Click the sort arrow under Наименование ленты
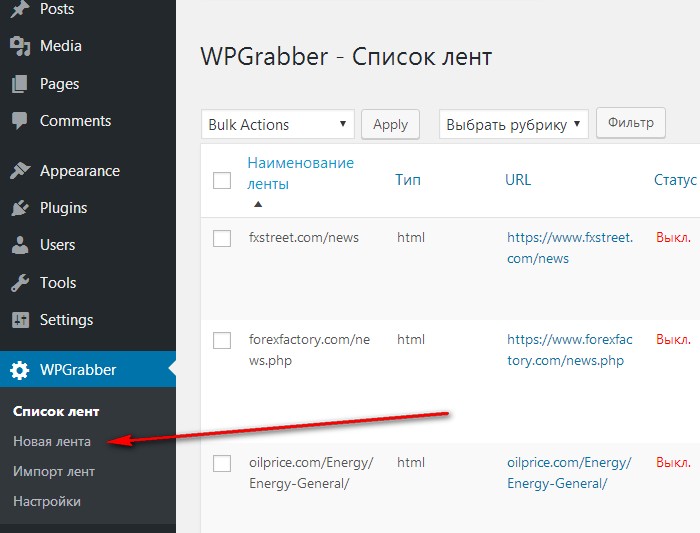The image size is (700, 533). click(x=258, y=204)
